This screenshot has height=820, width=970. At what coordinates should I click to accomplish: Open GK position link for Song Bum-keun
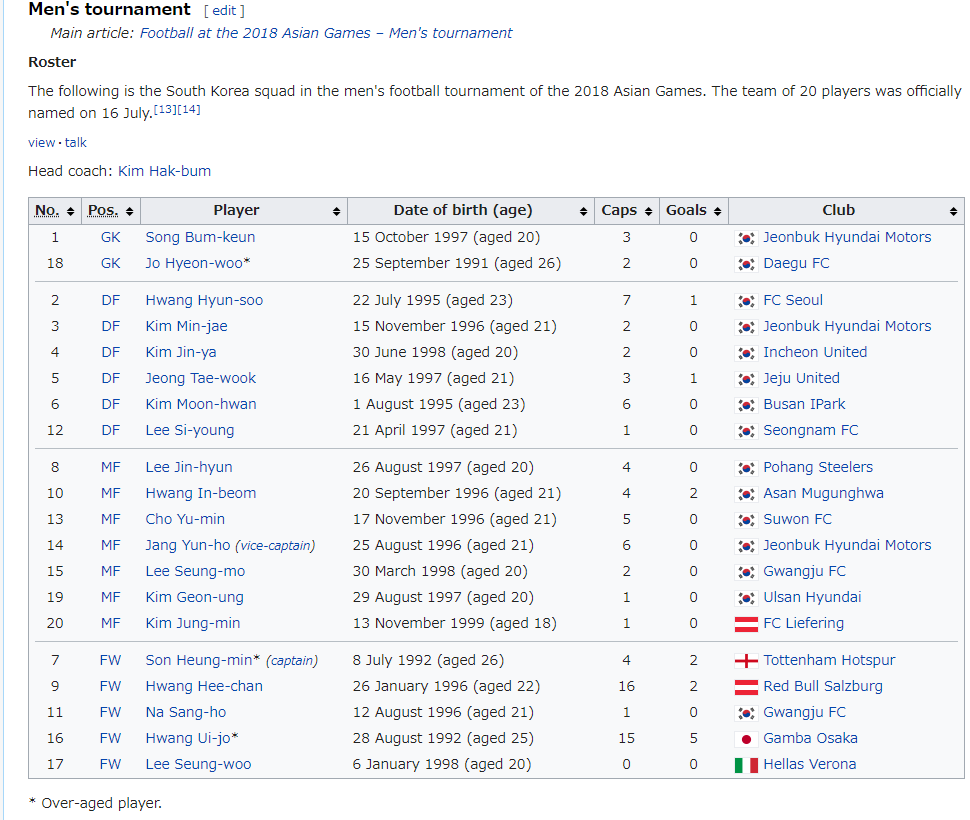(x=111, y=237)
